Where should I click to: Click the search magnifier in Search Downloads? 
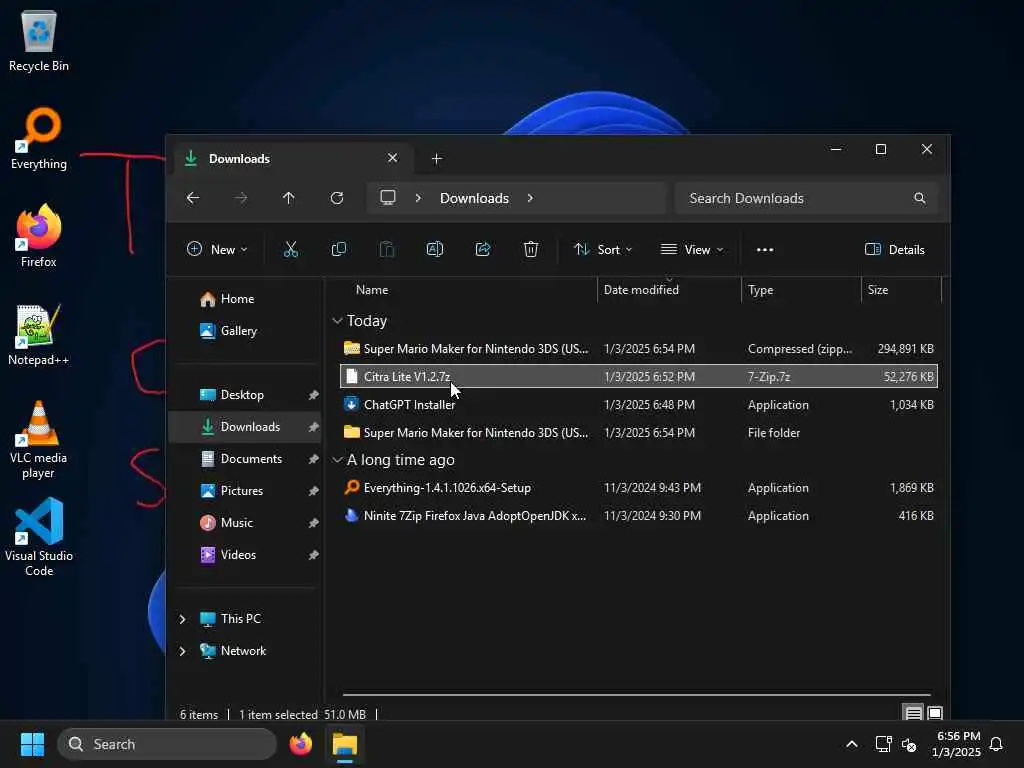pyautogui.click(x=920, y=198)
